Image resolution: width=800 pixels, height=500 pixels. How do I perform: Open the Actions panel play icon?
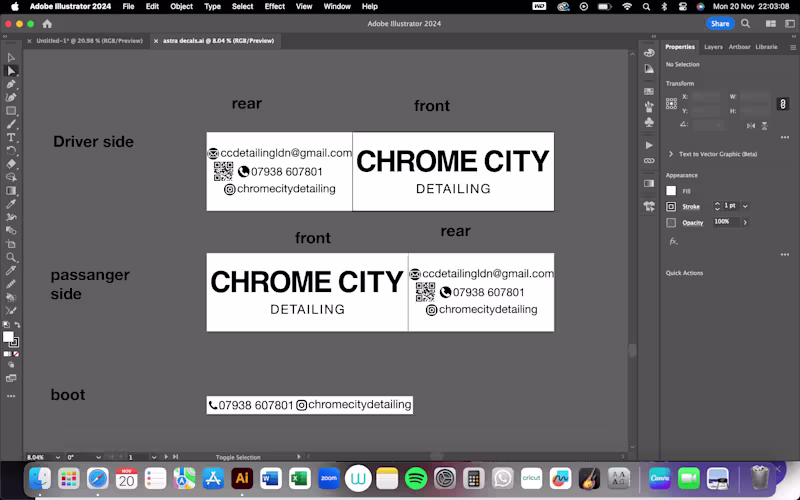point(649,145)
